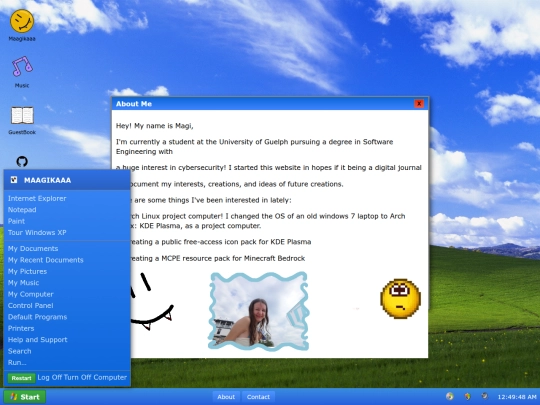540x405 pixels.
Task: Click the text mentioning University of Guelph
Action: [x=255, y=147]
